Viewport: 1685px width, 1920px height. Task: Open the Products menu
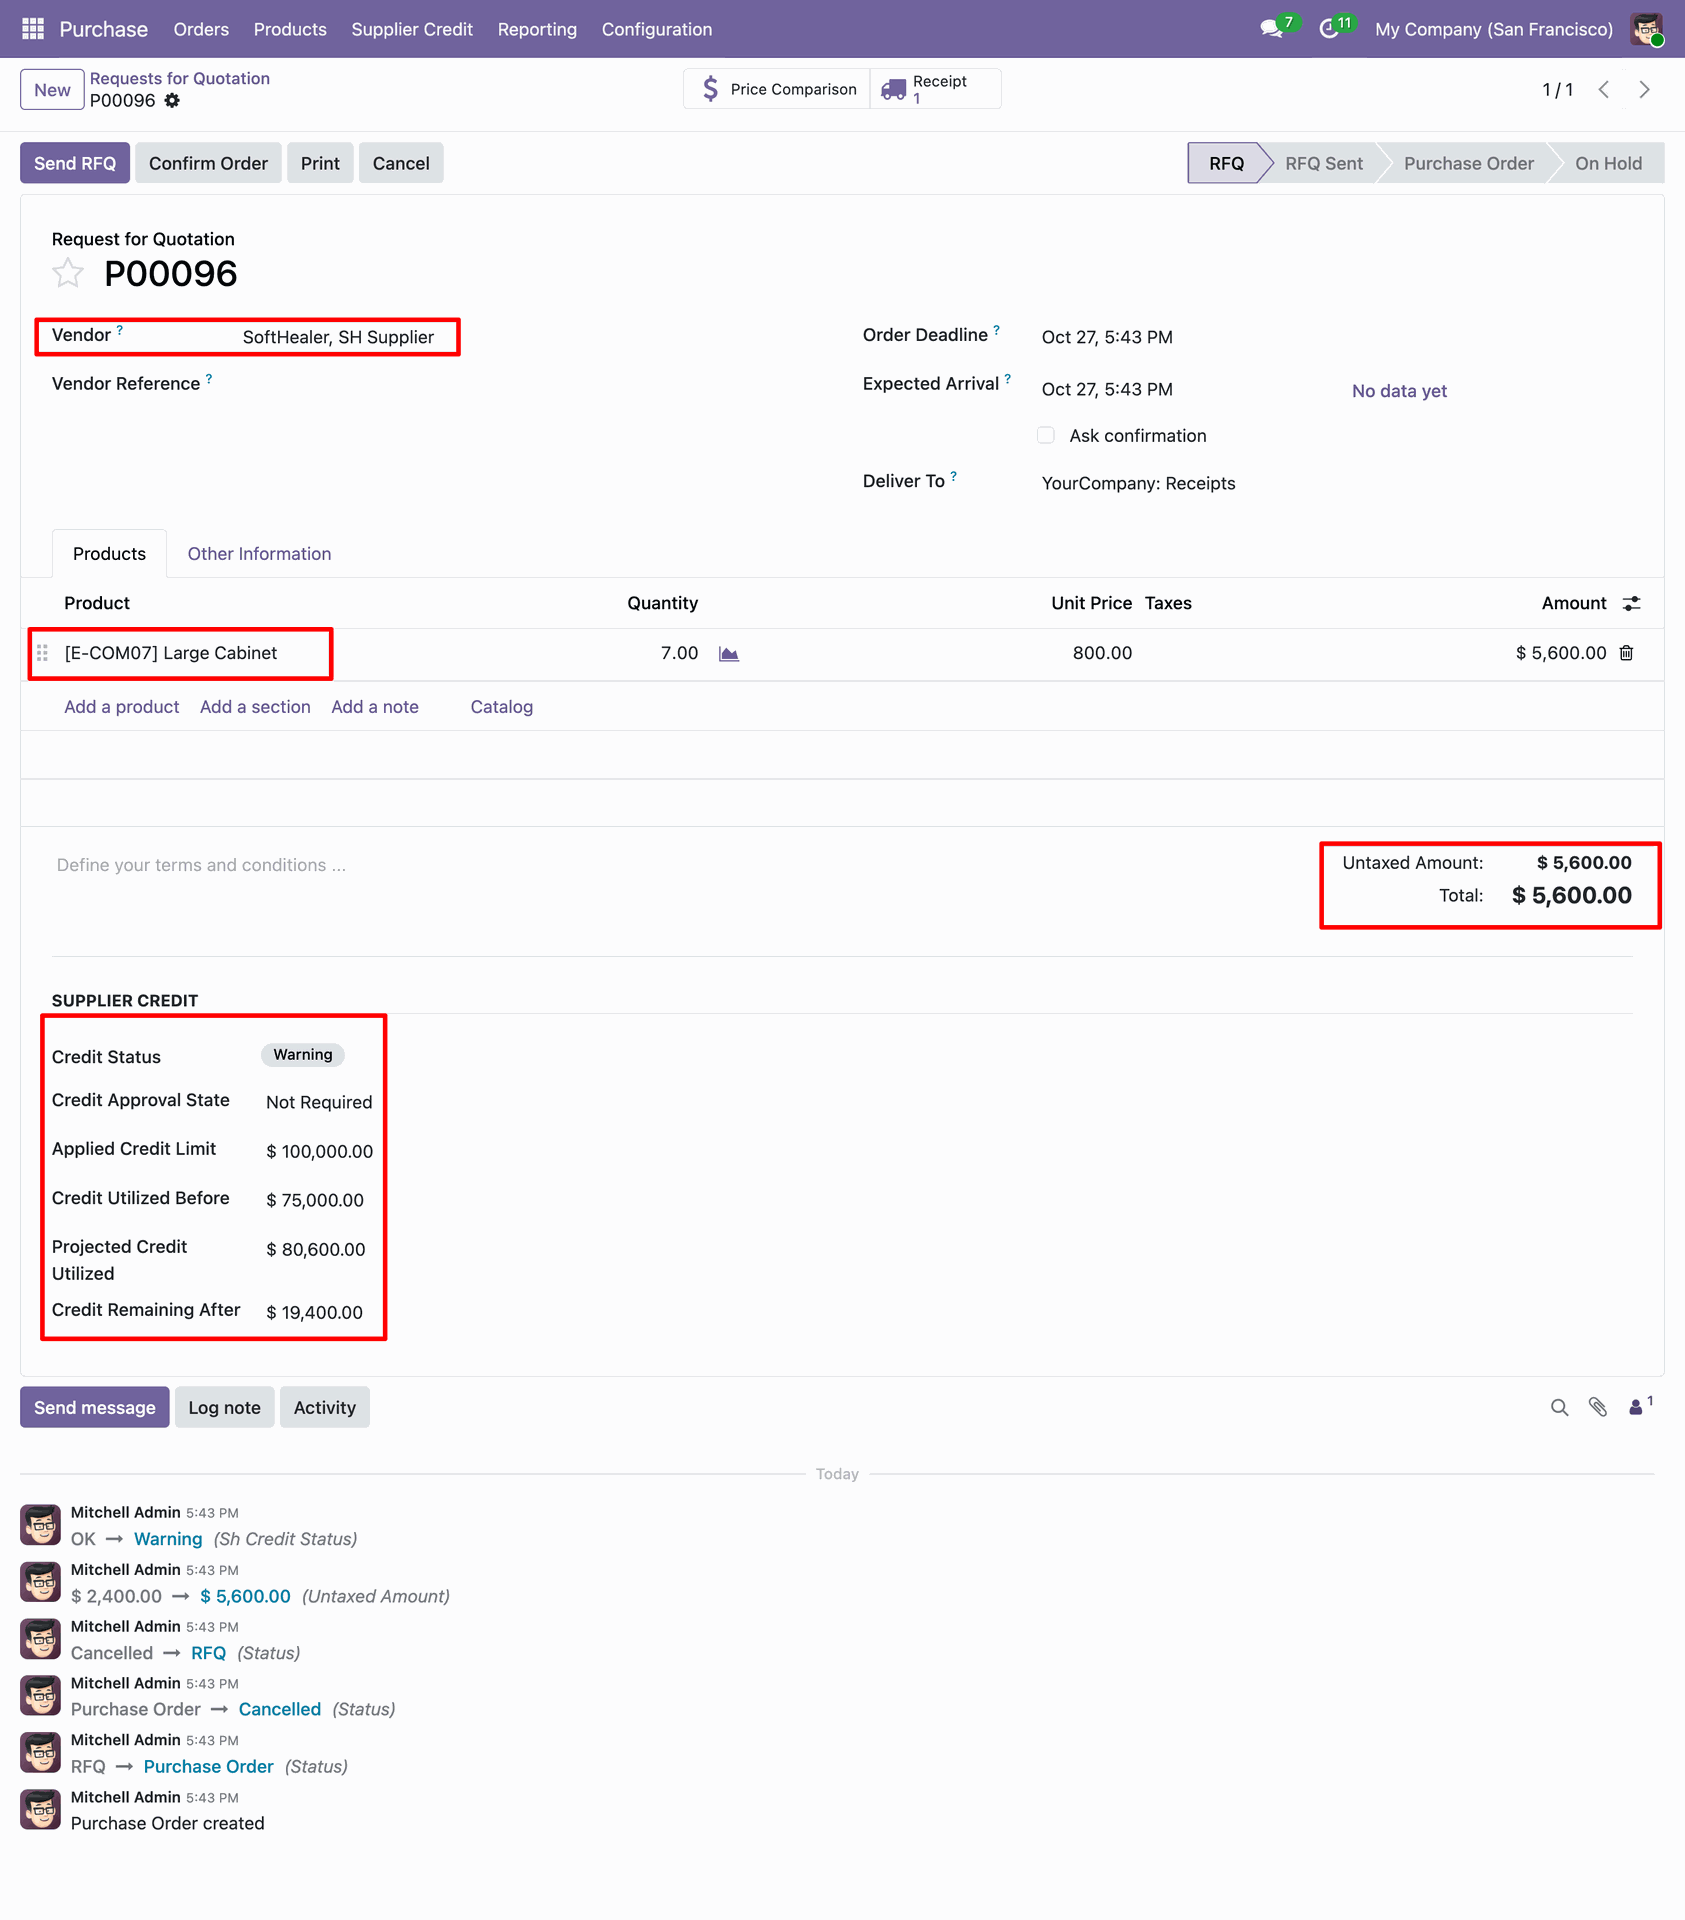[x=290, y=29]
